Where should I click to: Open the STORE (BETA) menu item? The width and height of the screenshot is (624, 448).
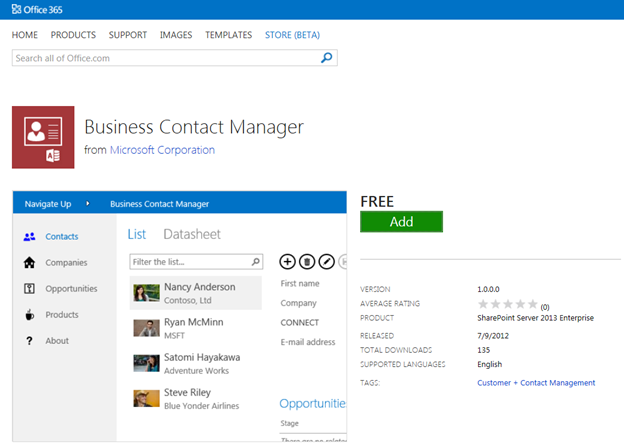tap(292, 35)
